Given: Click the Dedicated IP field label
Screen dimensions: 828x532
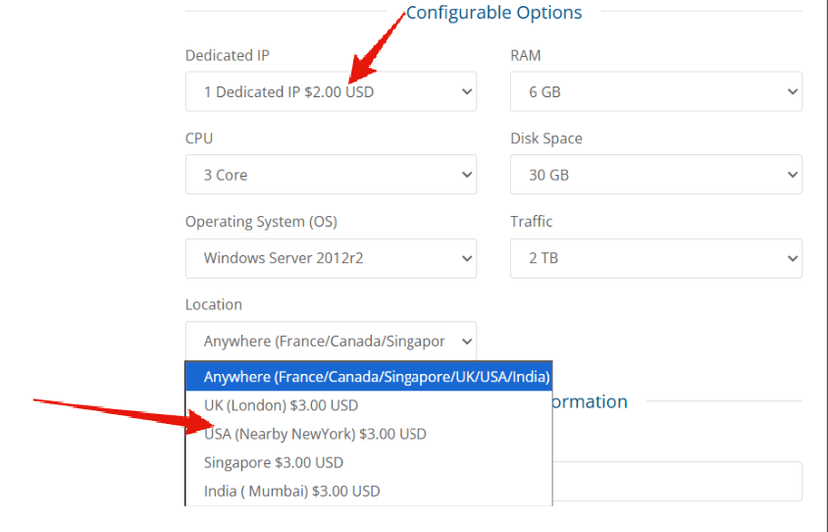Looking at the screenshot, I should pyautogui.click(x=227, y=56).
